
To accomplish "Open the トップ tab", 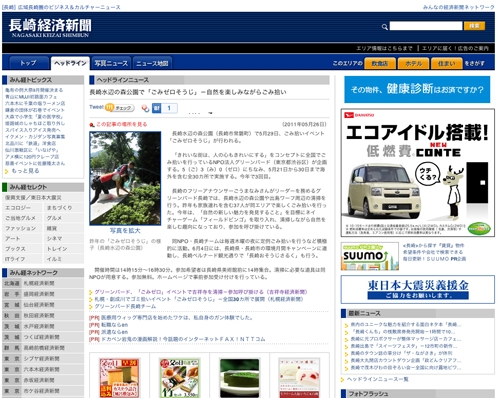I will [x=28, y=63].
